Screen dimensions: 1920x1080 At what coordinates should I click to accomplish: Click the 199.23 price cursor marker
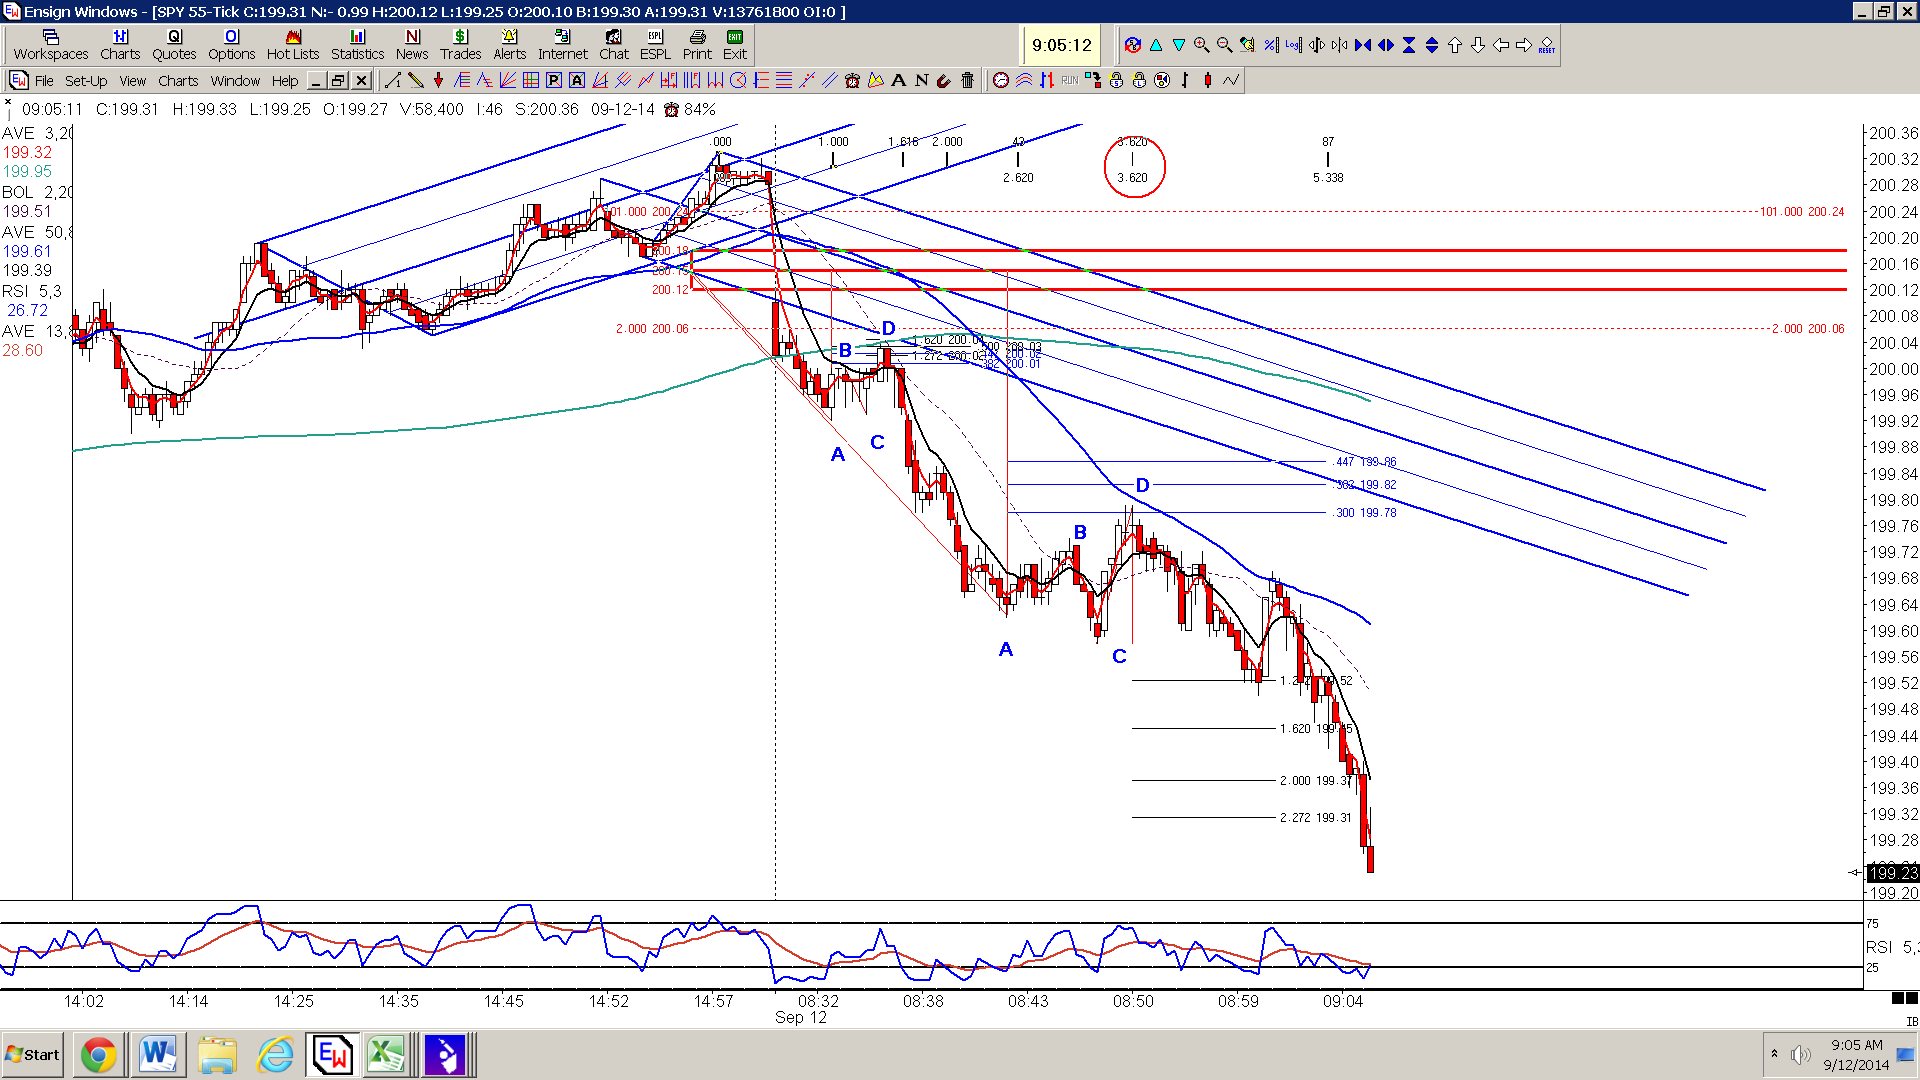[x=1892, y=873]
